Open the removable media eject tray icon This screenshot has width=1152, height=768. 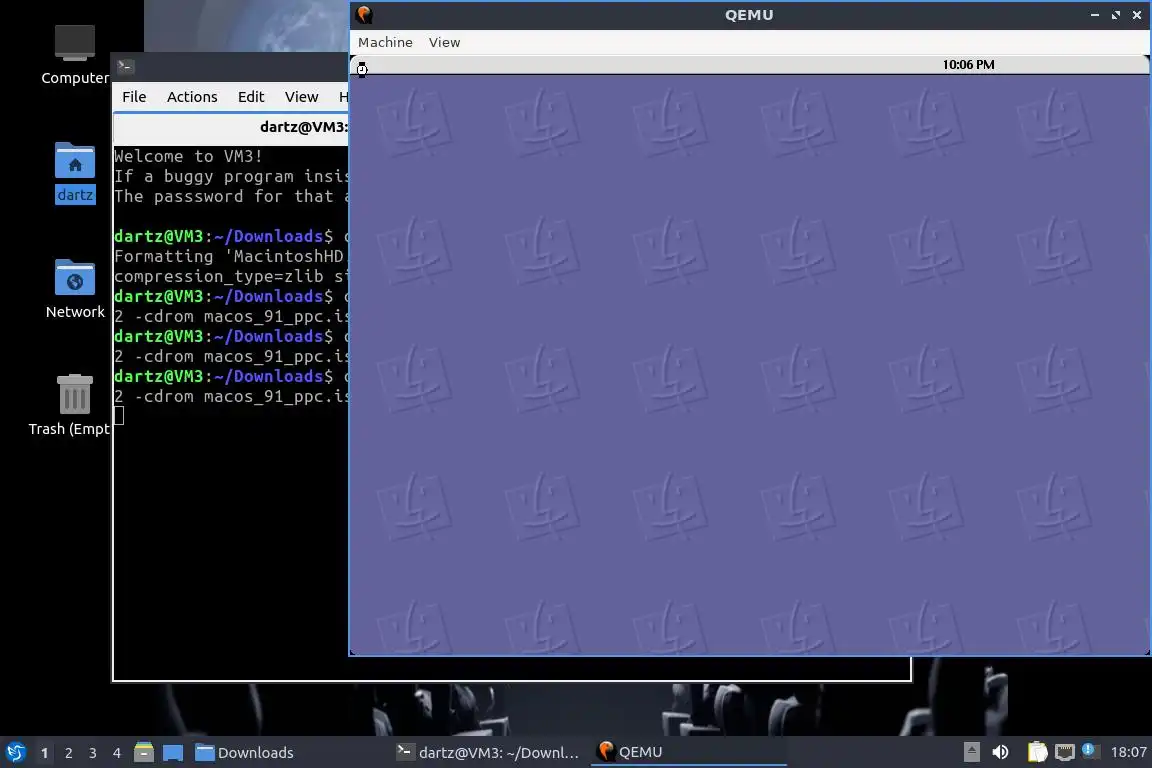click(x=971, y=752)
